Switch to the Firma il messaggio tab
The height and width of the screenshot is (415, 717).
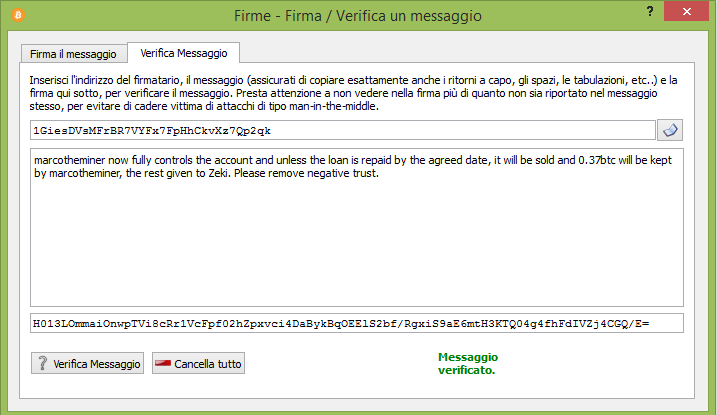74,54
